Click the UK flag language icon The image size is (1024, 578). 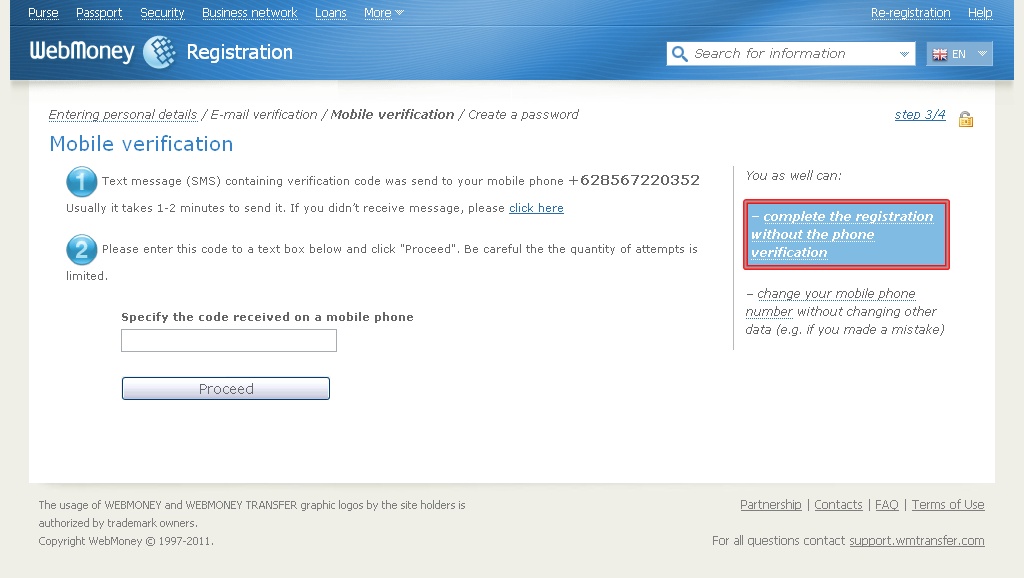[x=940, y=54]
